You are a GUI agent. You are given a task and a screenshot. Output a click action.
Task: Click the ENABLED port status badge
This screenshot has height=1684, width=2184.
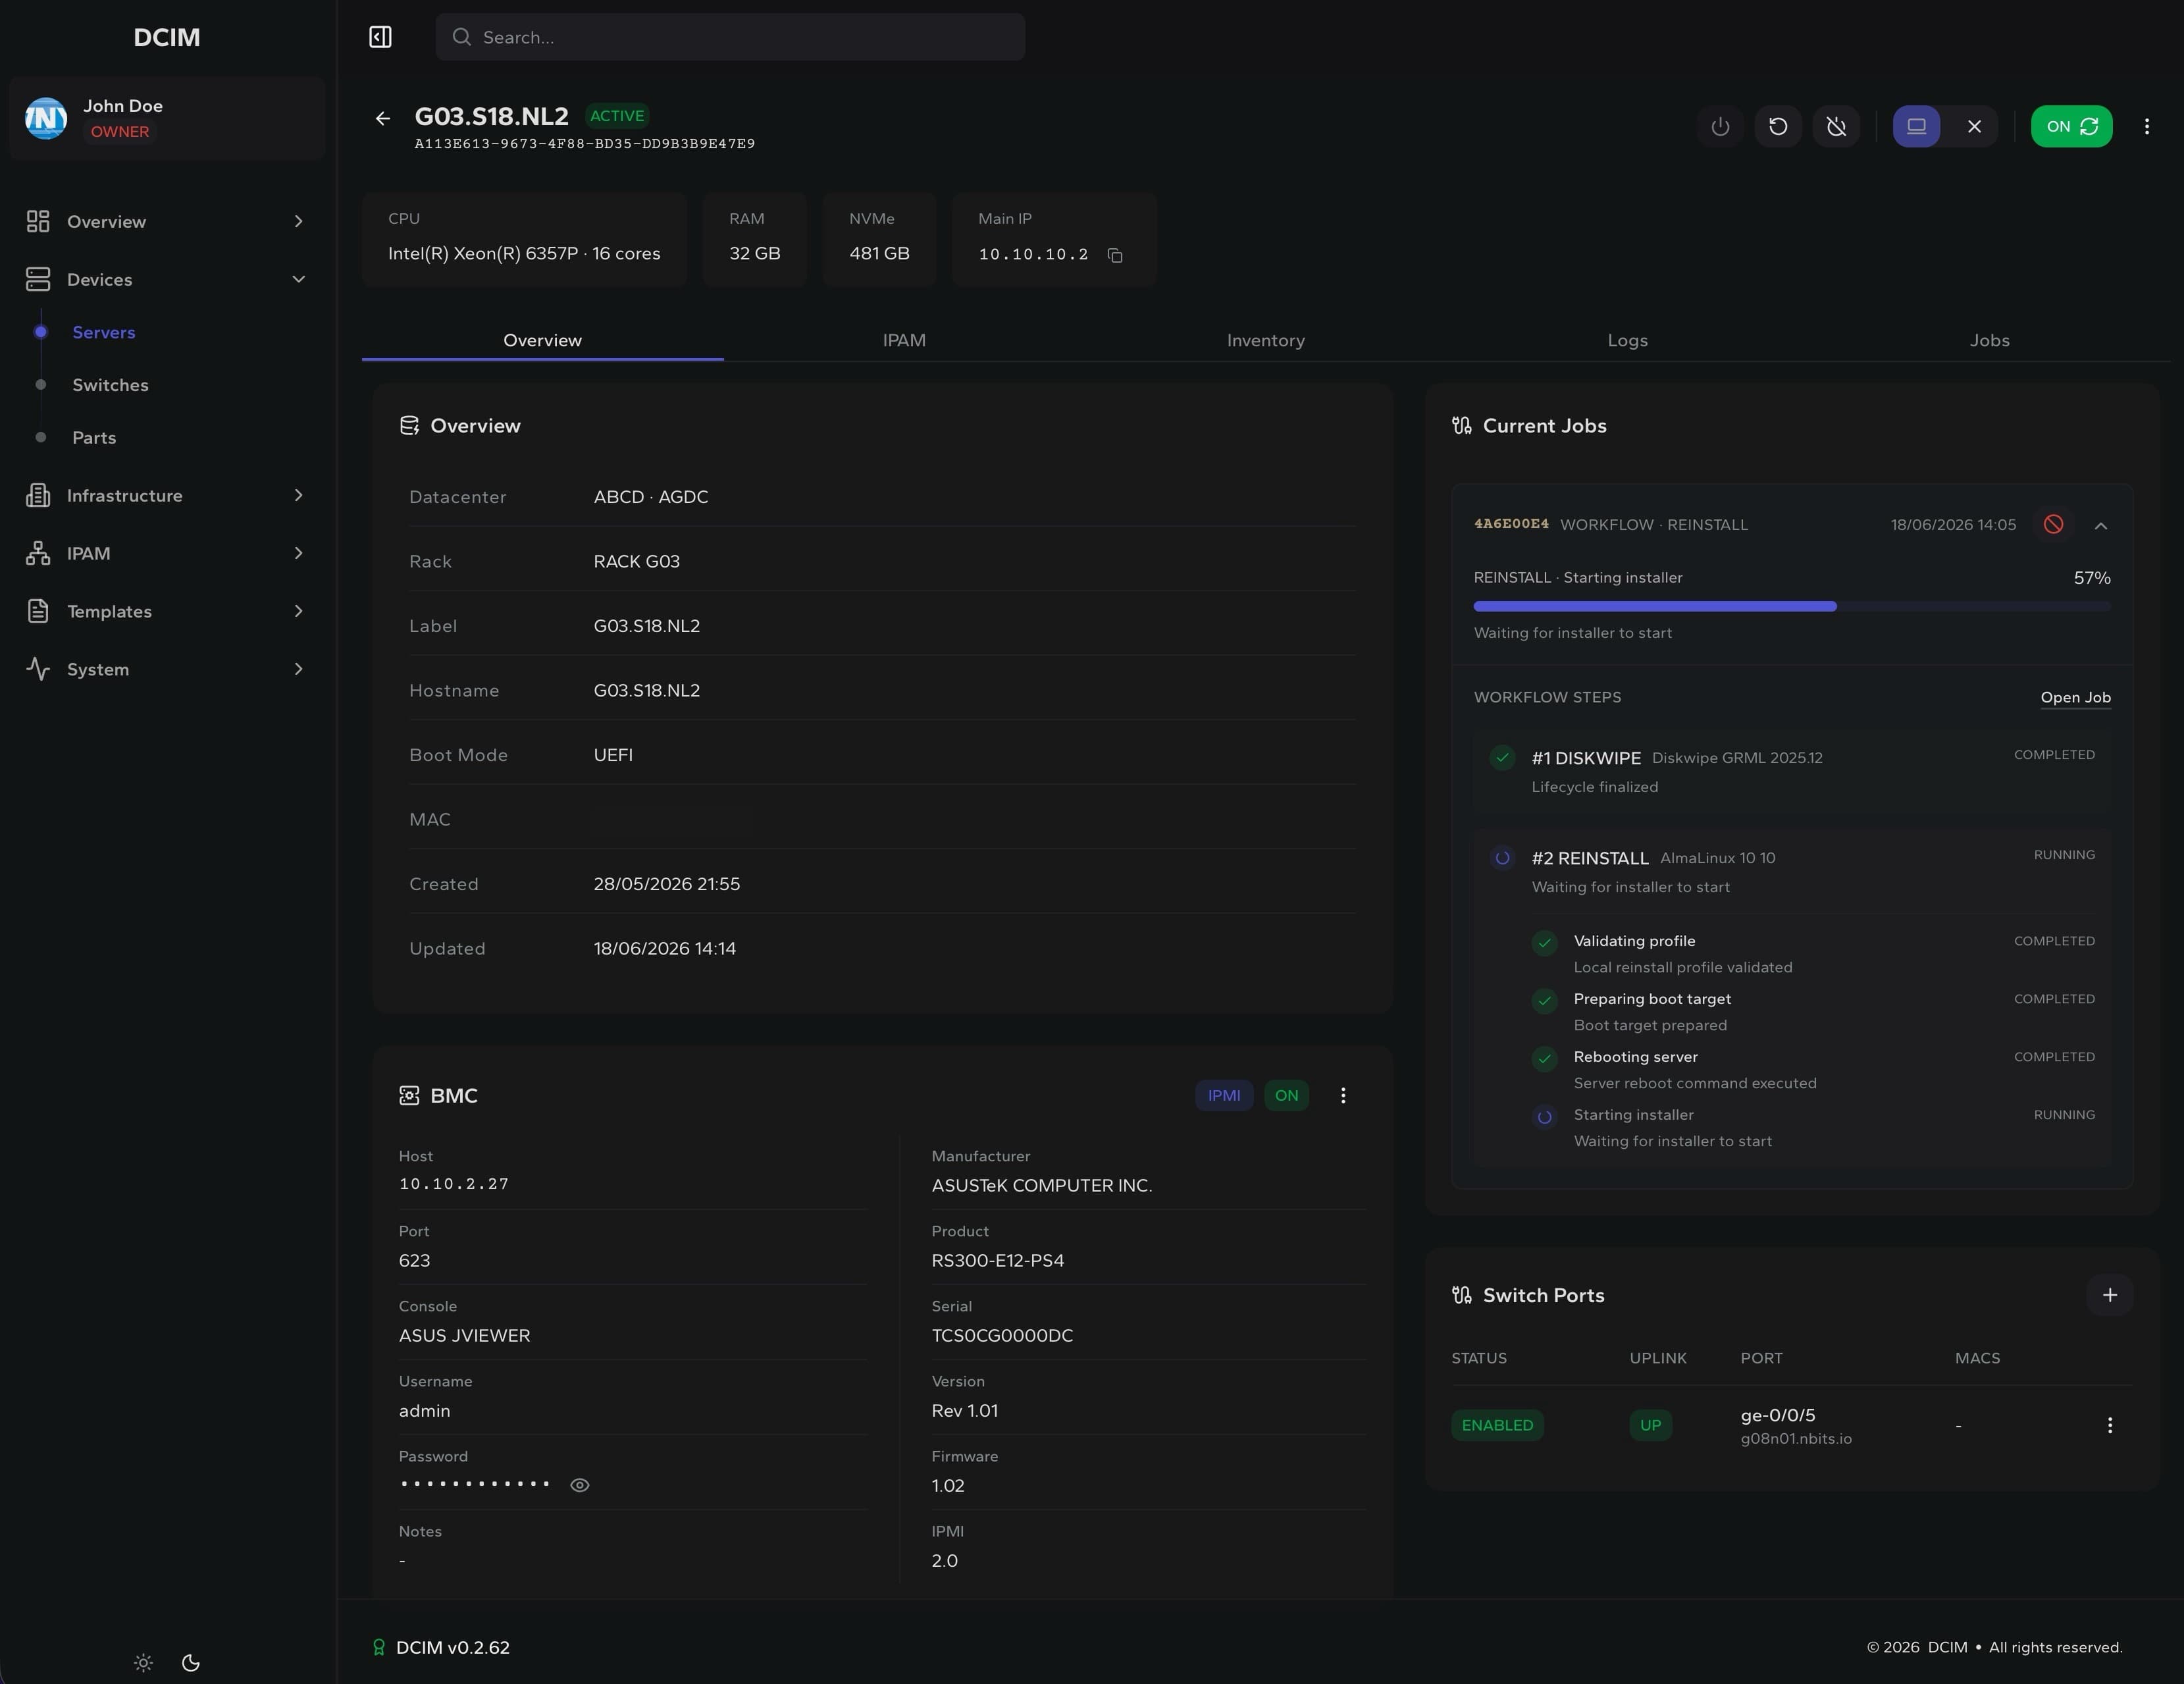1497,1425
